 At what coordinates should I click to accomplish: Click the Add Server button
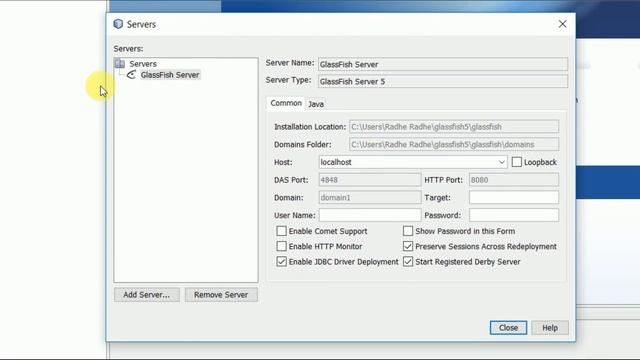click(147, 295)
